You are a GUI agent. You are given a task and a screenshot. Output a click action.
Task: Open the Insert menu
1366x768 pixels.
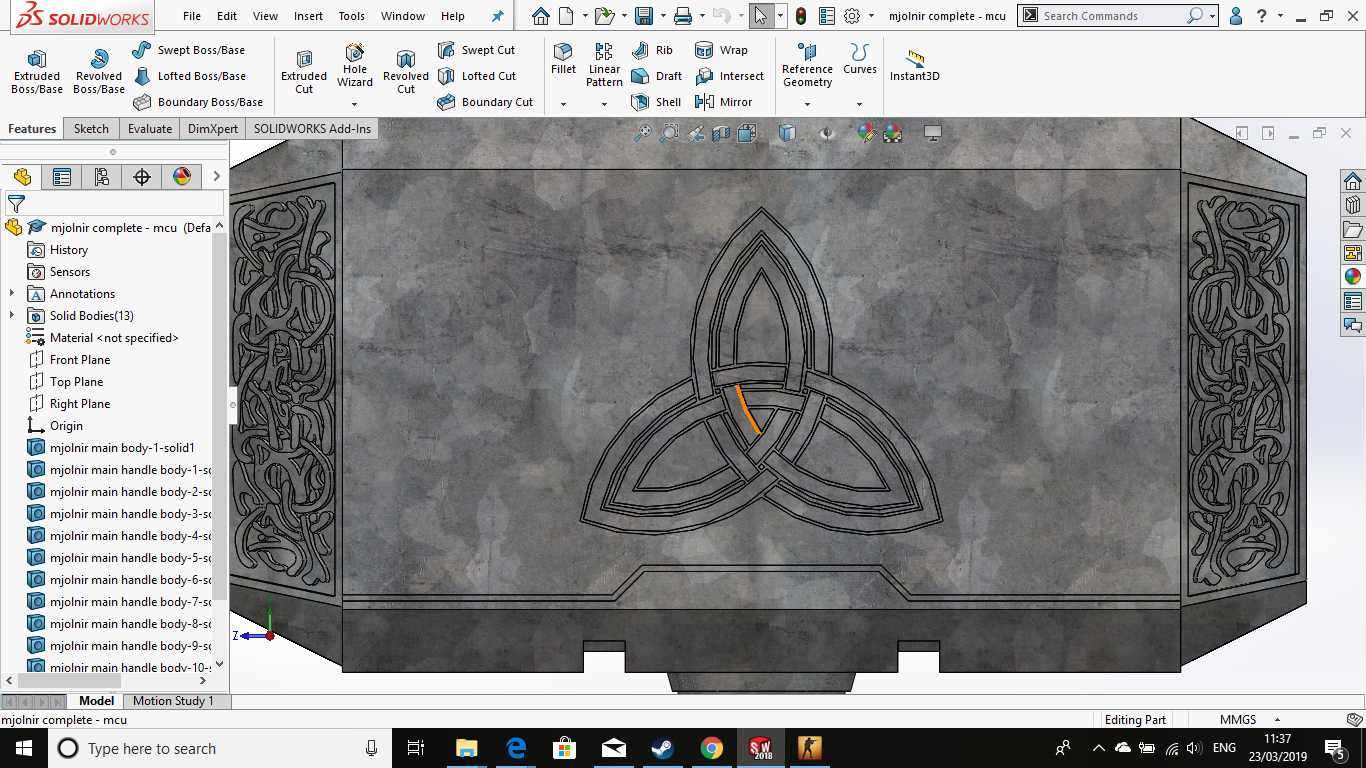(308, 16)
